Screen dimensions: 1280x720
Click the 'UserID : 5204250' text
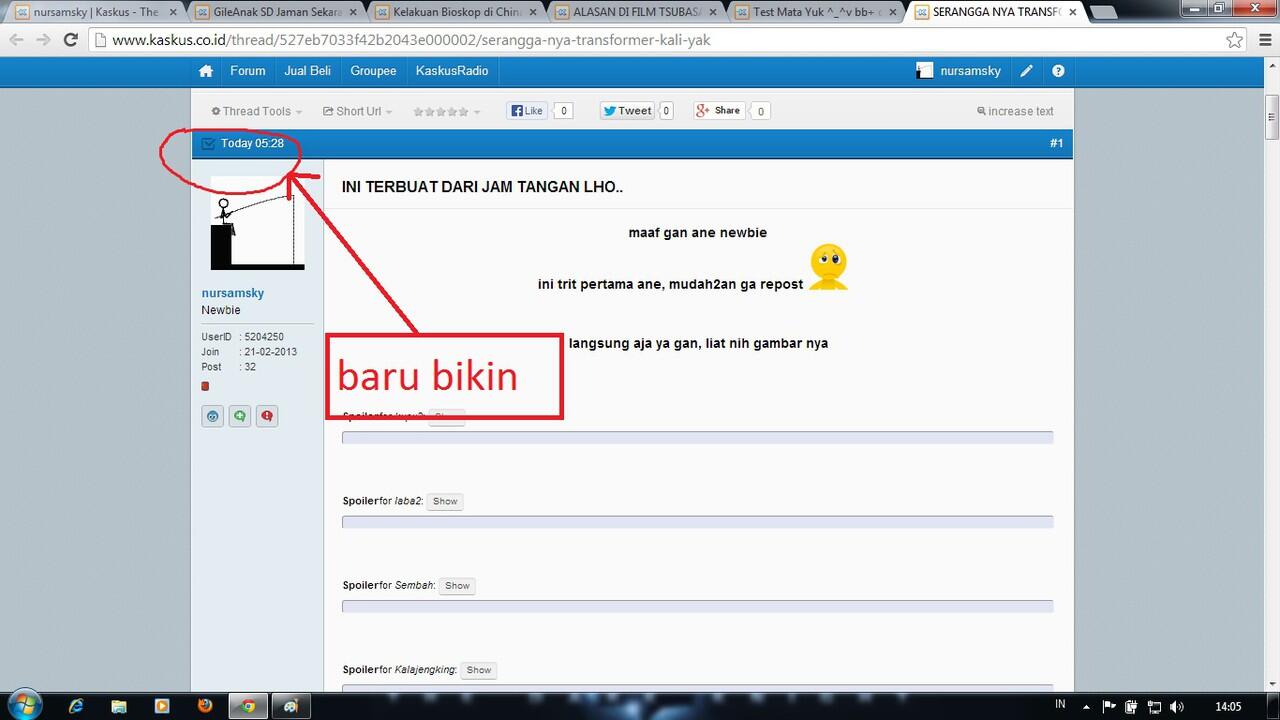[243, 337]
